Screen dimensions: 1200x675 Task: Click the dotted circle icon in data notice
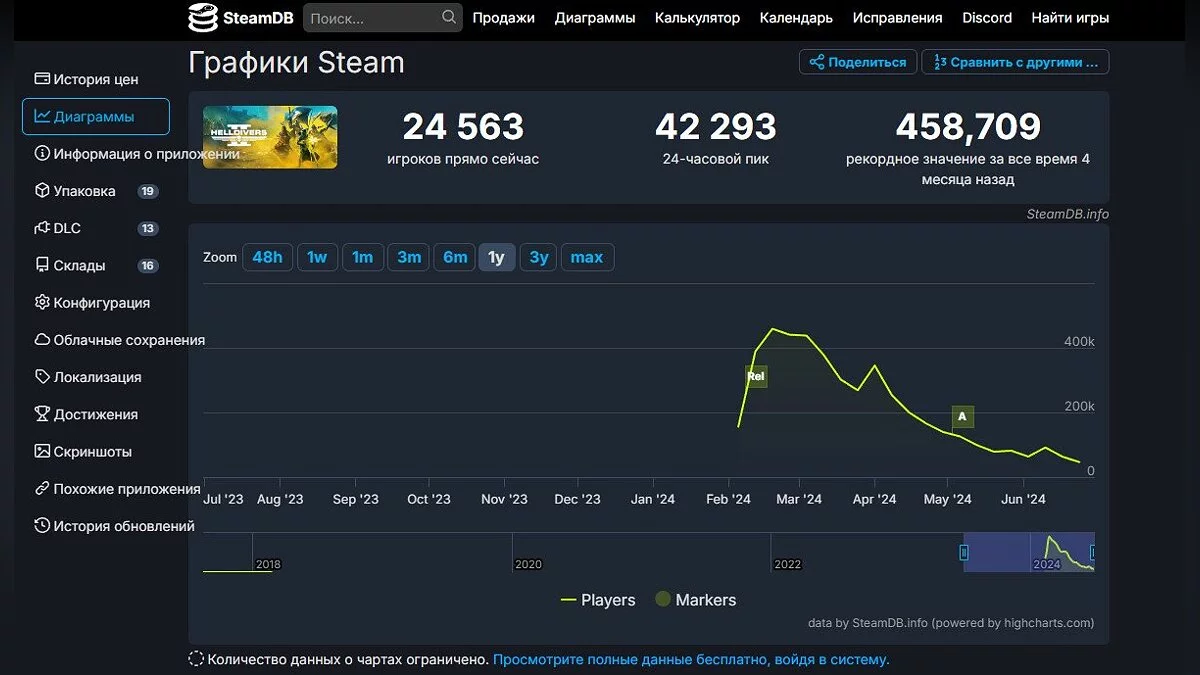click(197, 659)
